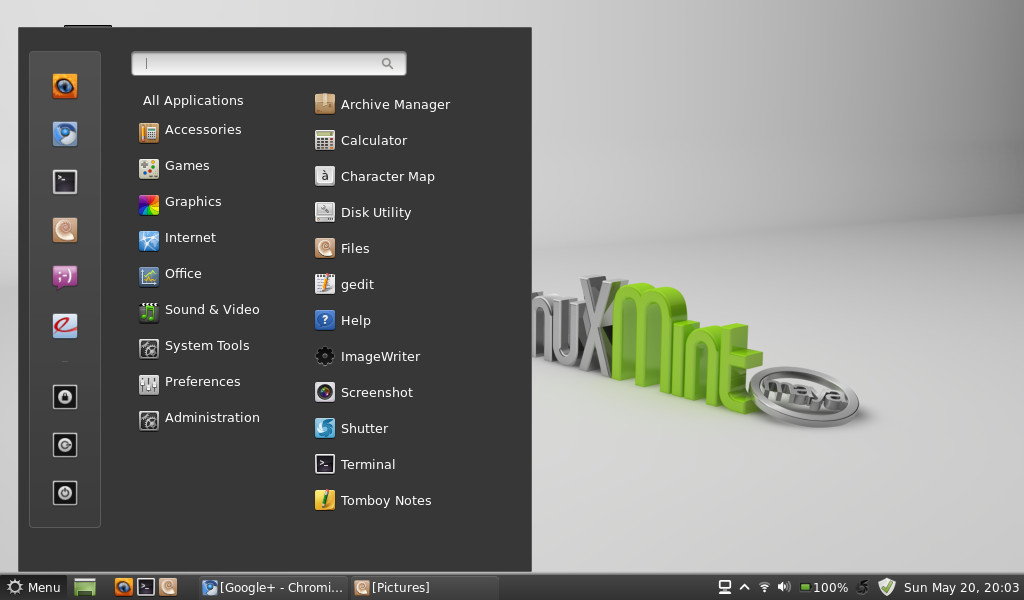Open Terminal from the favorites sidebar
Viewport: 1024px width, 600px height.
pos(64,181)
